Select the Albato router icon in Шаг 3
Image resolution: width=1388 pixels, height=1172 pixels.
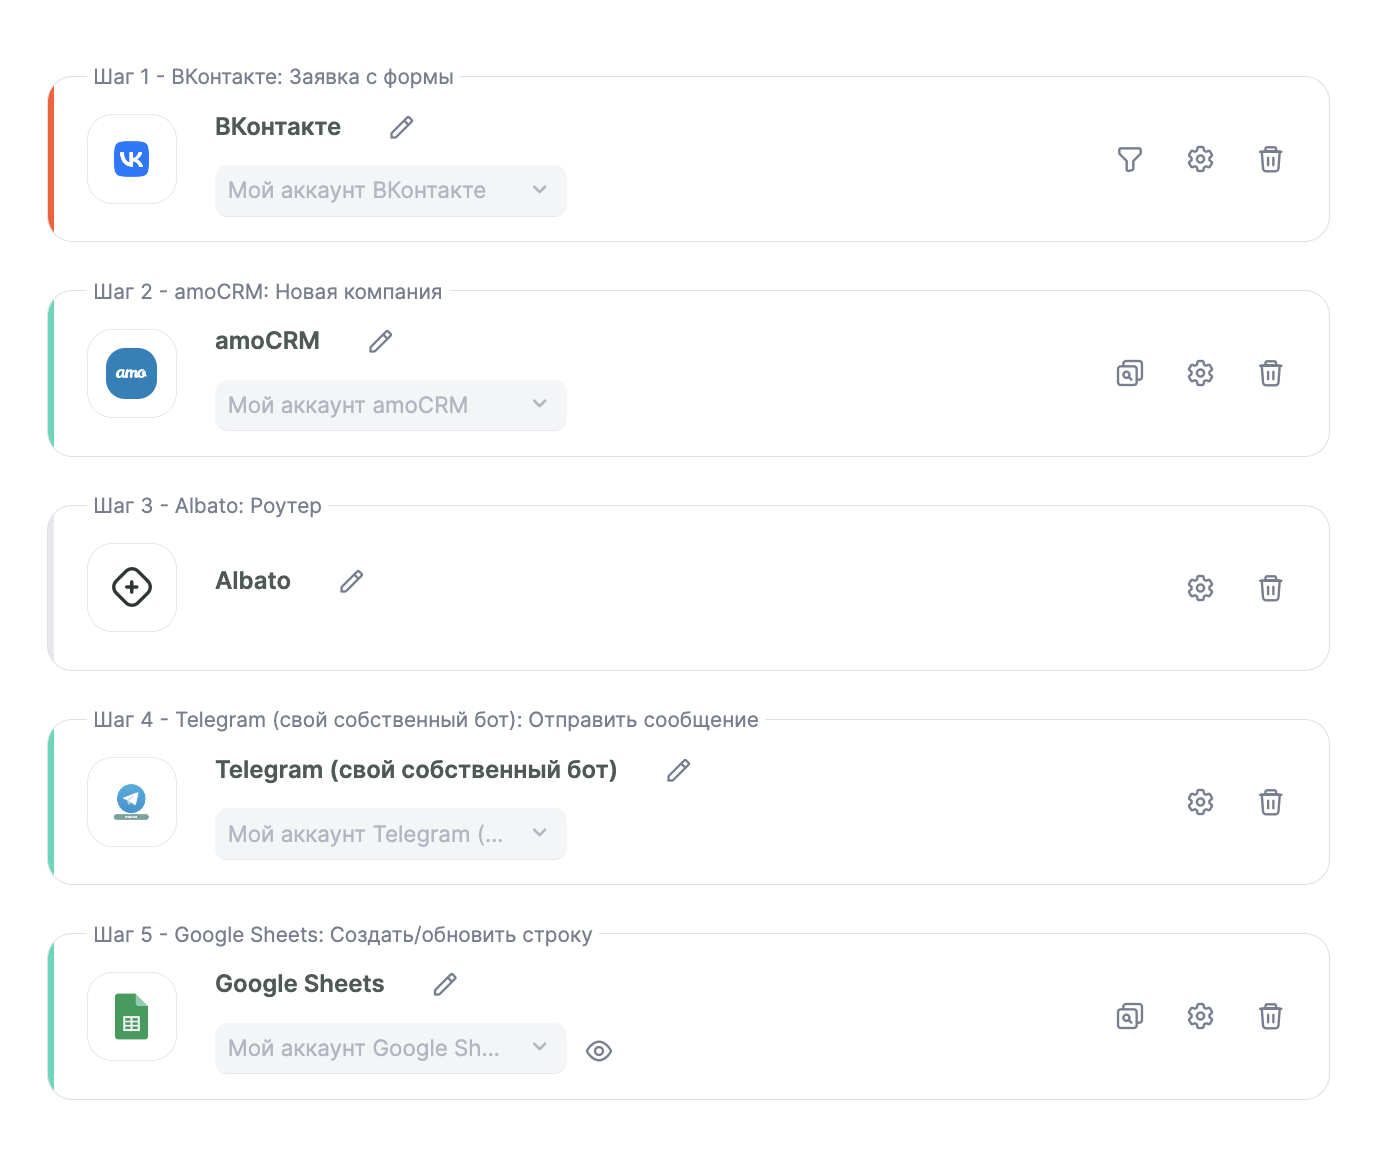(x=132, y=587)
